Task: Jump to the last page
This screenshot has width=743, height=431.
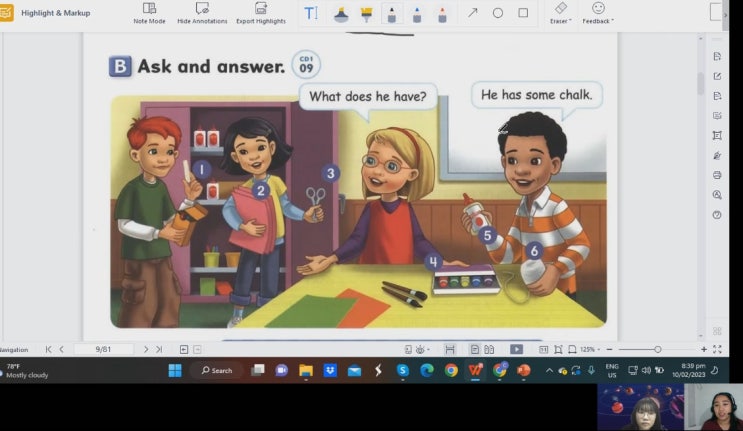Action: [x=159, y=350]
